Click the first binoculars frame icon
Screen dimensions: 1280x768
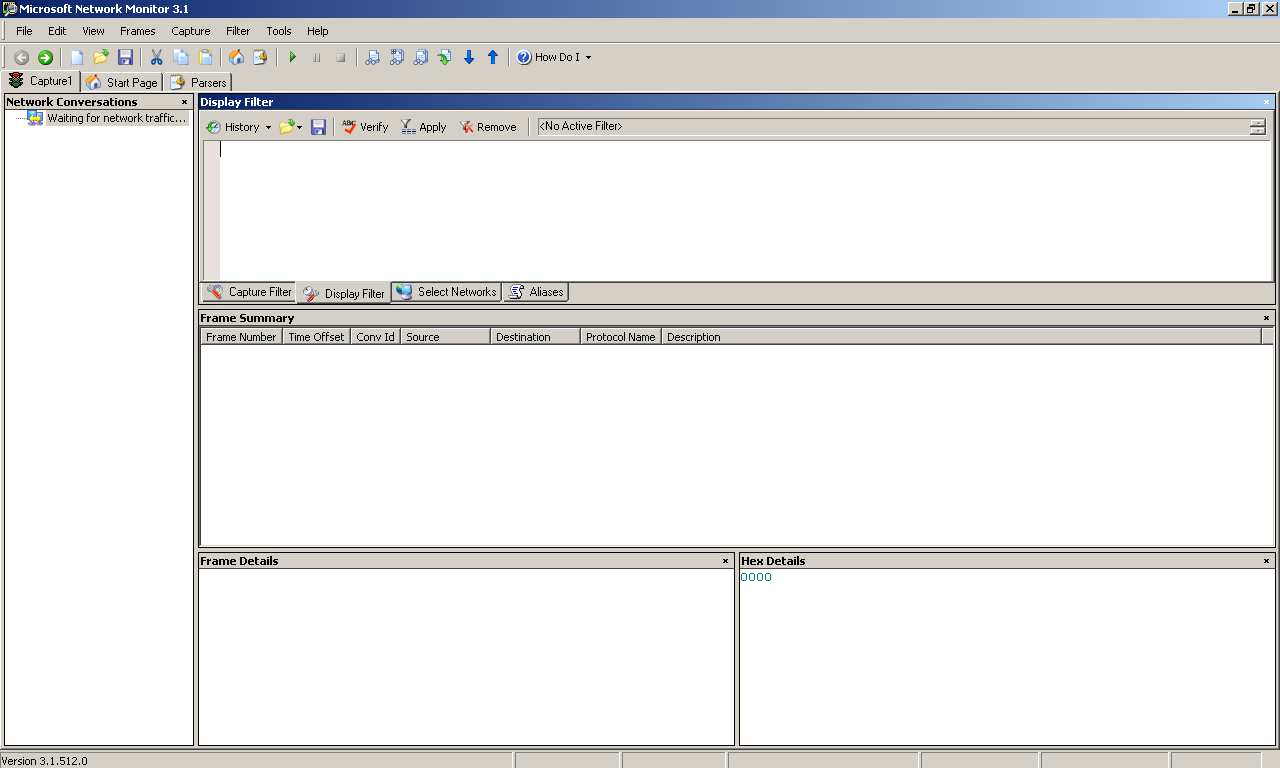[373, 58]
